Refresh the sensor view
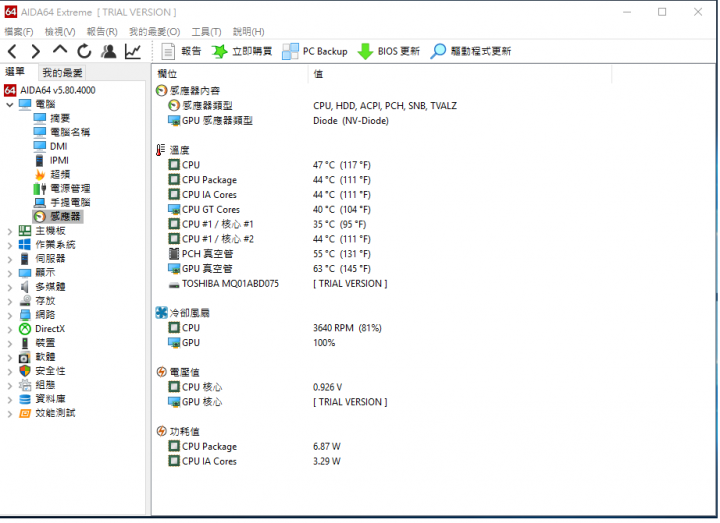This screenshot has height=523, width=720. pyautogui.click(x=84, y=51)
